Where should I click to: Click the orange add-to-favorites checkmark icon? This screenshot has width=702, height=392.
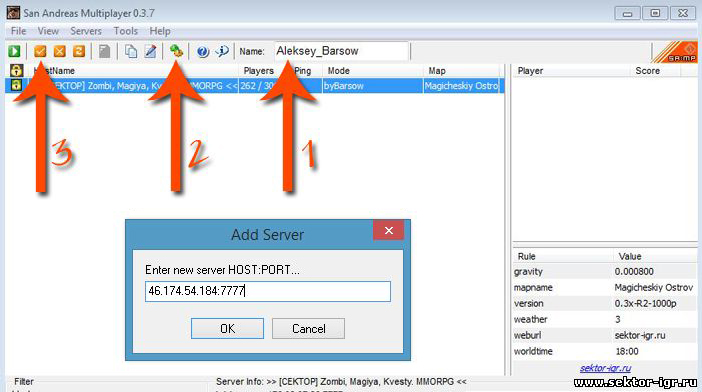(x=40, y=51)
